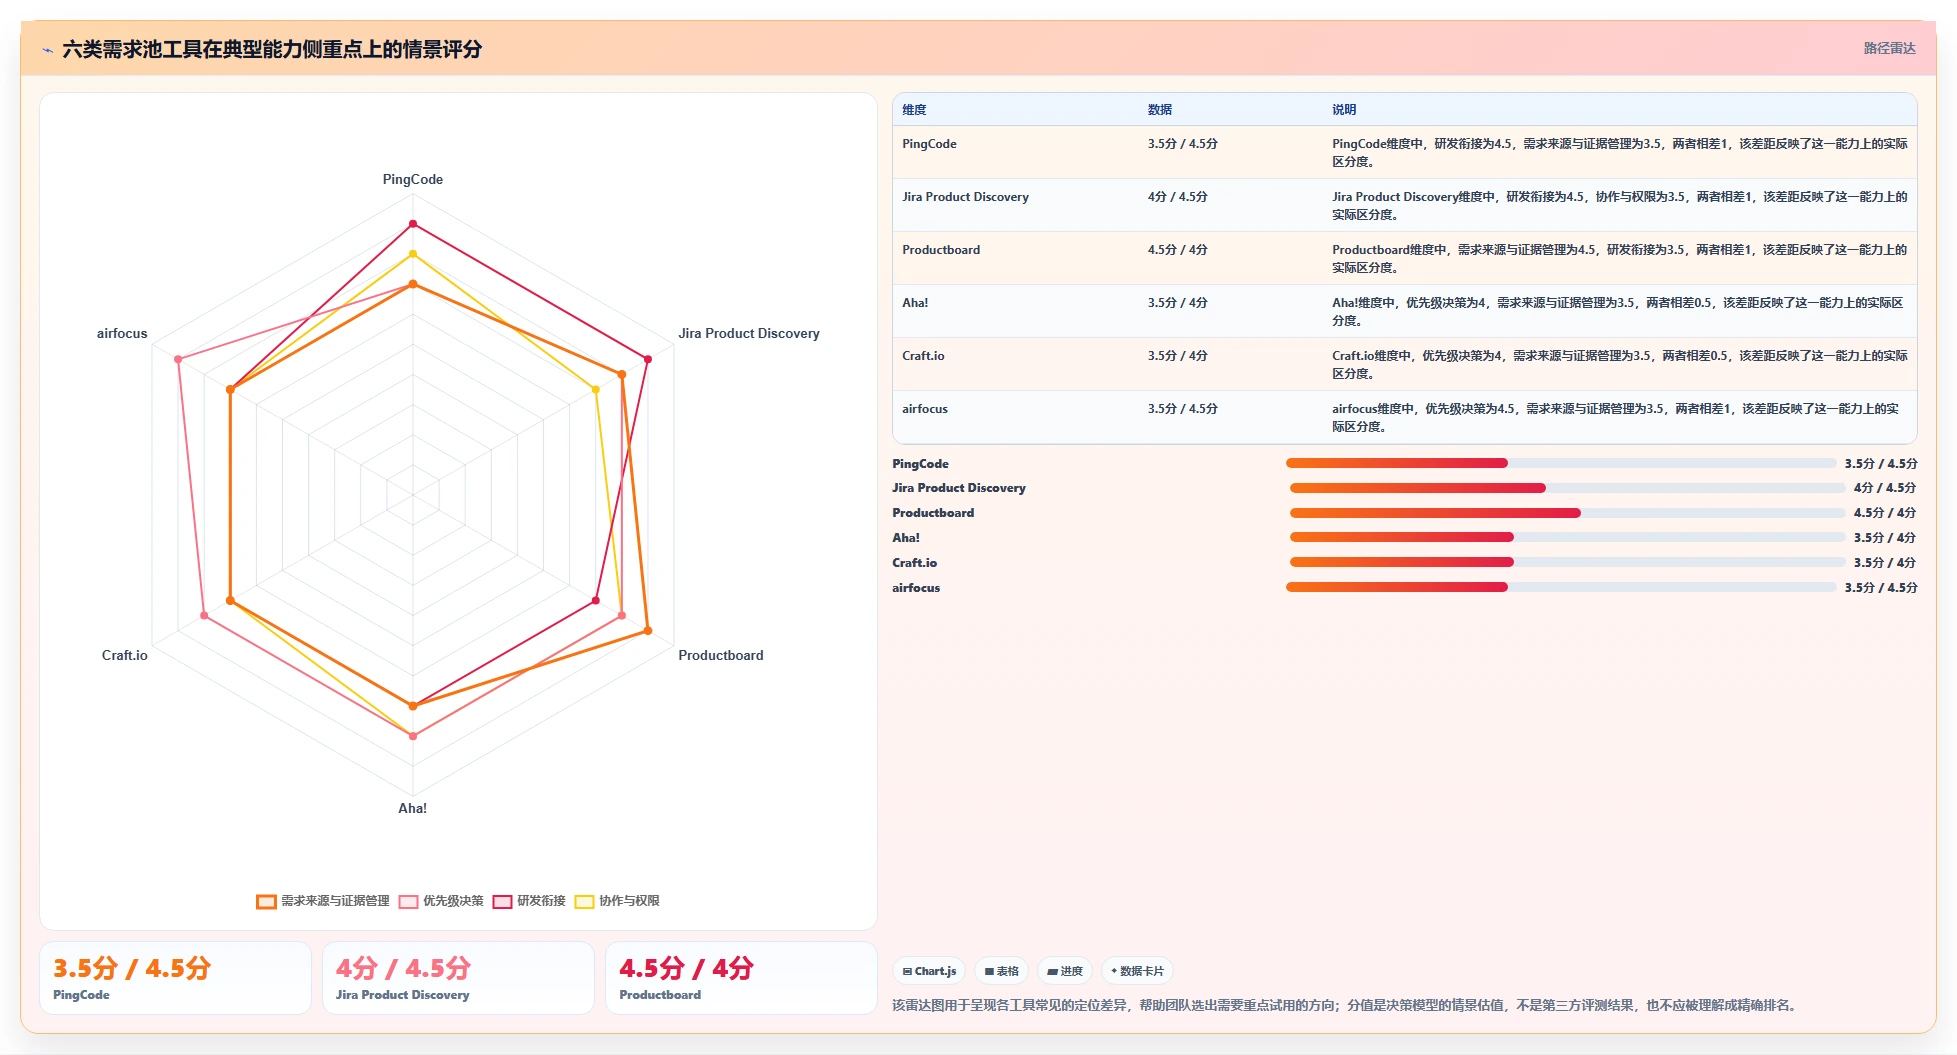Image resolution: width=1957 pixels, height=1055 pixels.
Task: Click the 进度 tag
Action: click(x=1065, y=971)
